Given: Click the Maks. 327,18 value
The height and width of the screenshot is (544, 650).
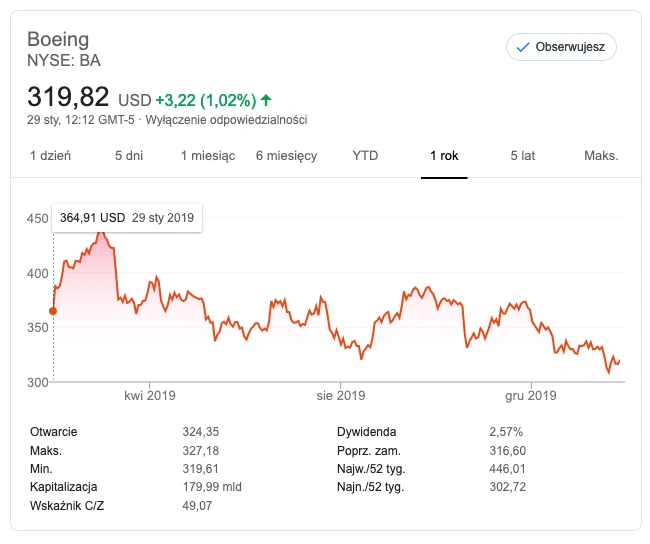Looking at the screenshot, I should (x=201, y=451).
